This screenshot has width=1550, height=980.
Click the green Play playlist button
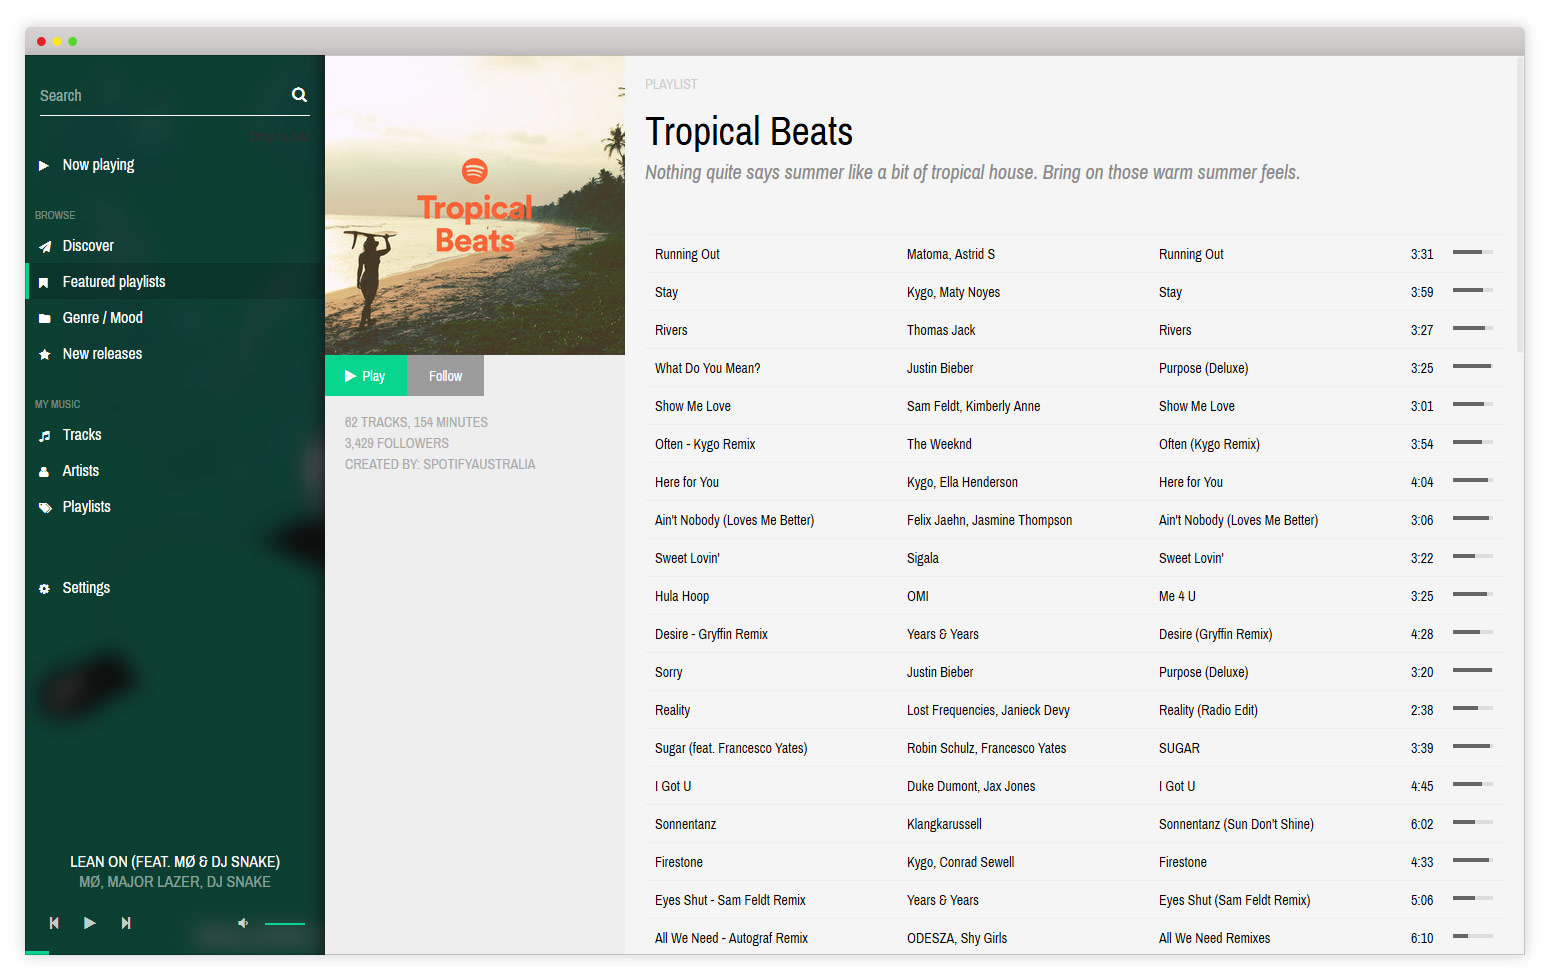point(366,376)
